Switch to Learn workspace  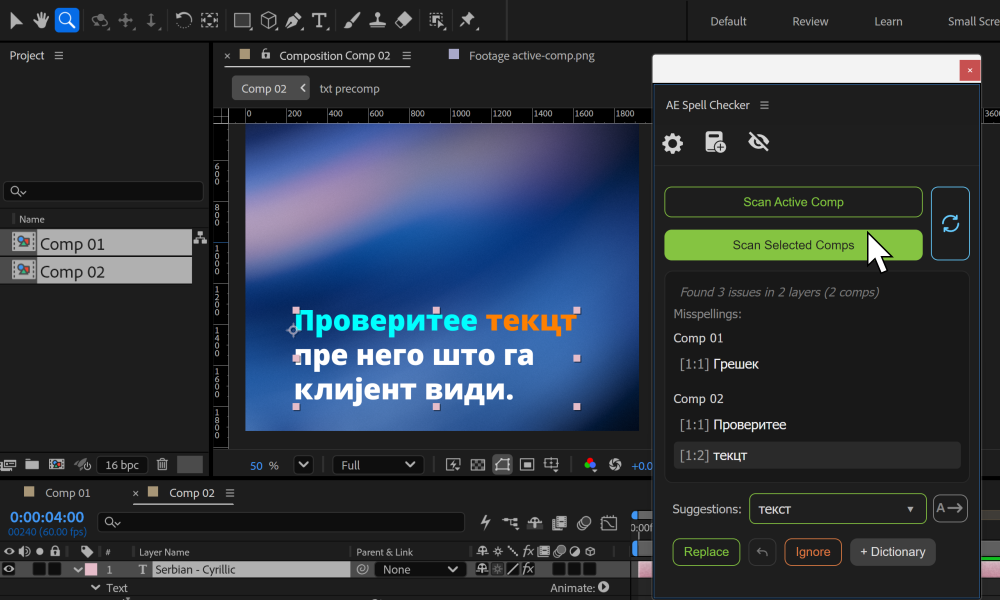[x=888, y=21]
